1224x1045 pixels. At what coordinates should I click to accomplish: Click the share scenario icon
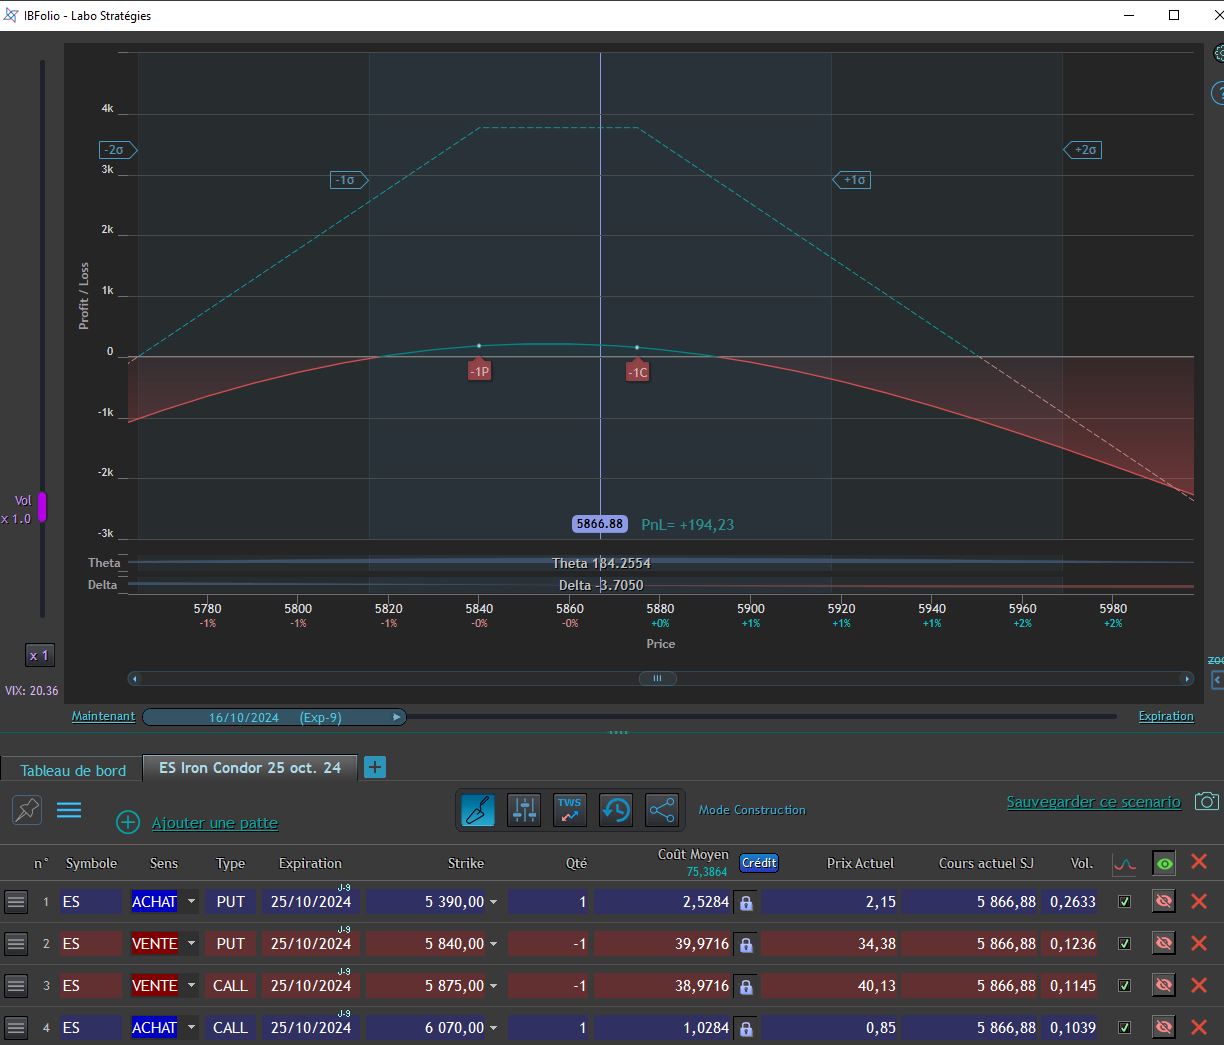tap(662, 809)
